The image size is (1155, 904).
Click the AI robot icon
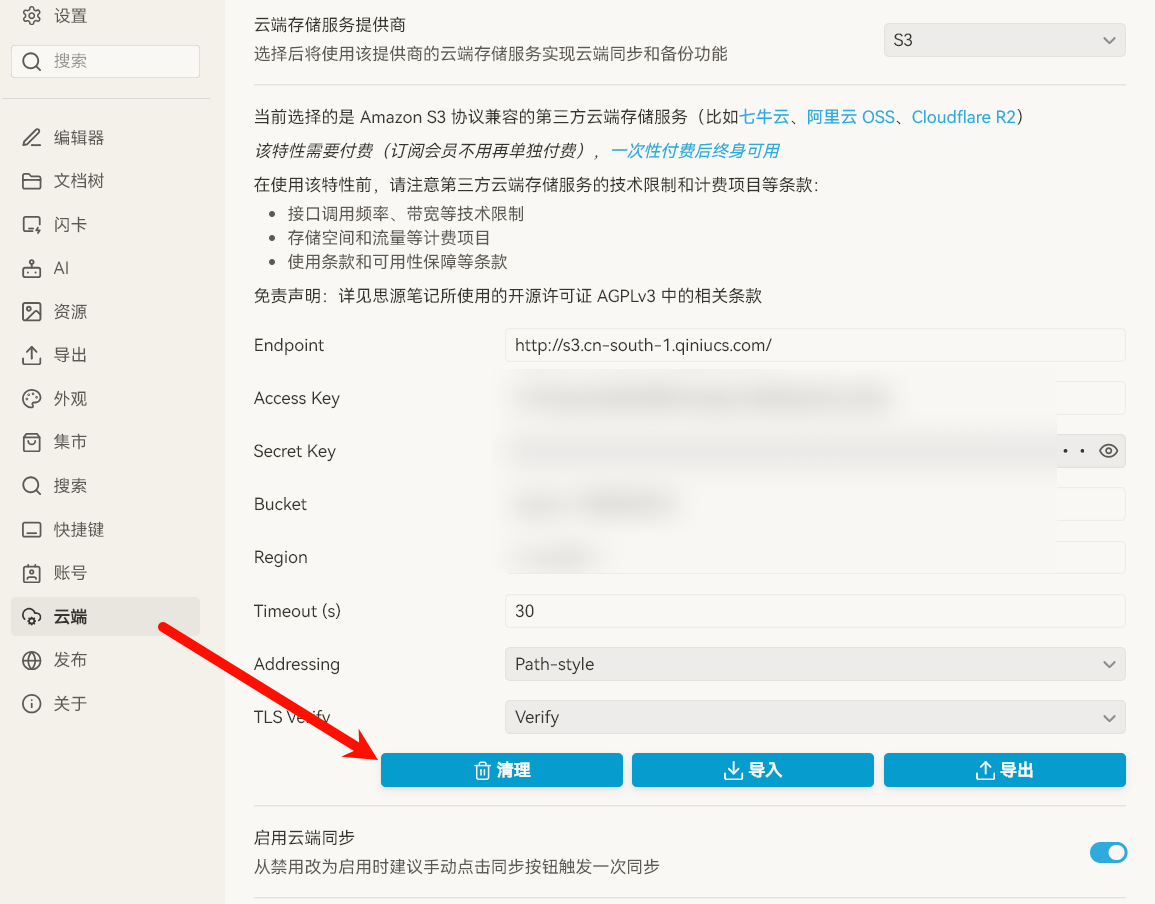point(32,268)
